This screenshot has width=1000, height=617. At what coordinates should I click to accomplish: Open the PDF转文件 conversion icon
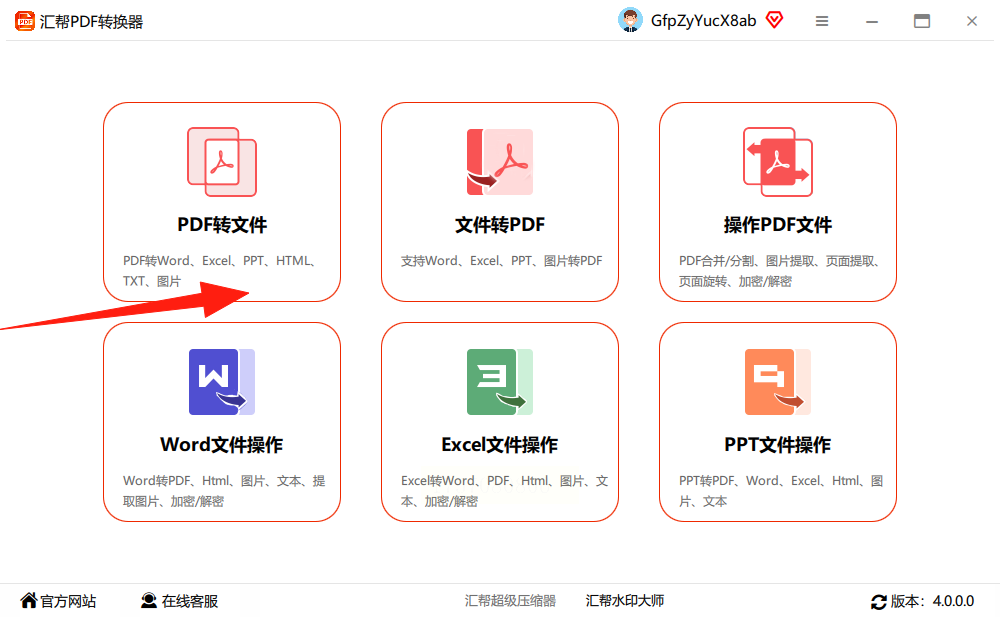coord(222,162)
